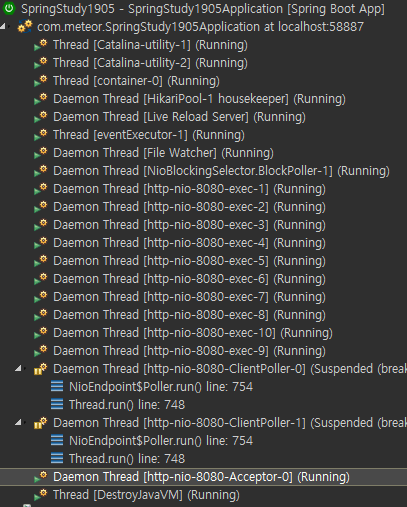Click stack frame icon of Thread.run() under ClientPoller-1
407x507 pixels.
point(57,459)
